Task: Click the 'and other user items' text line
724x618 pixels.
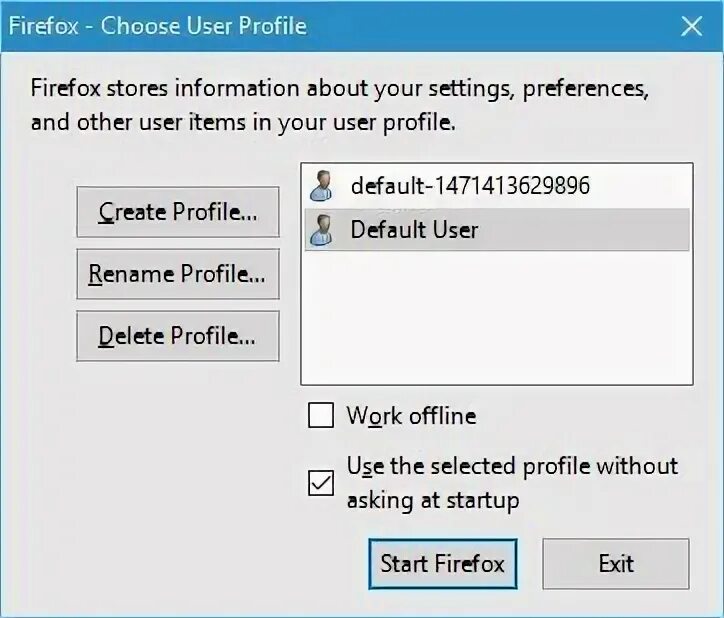Action: (243, 123)
